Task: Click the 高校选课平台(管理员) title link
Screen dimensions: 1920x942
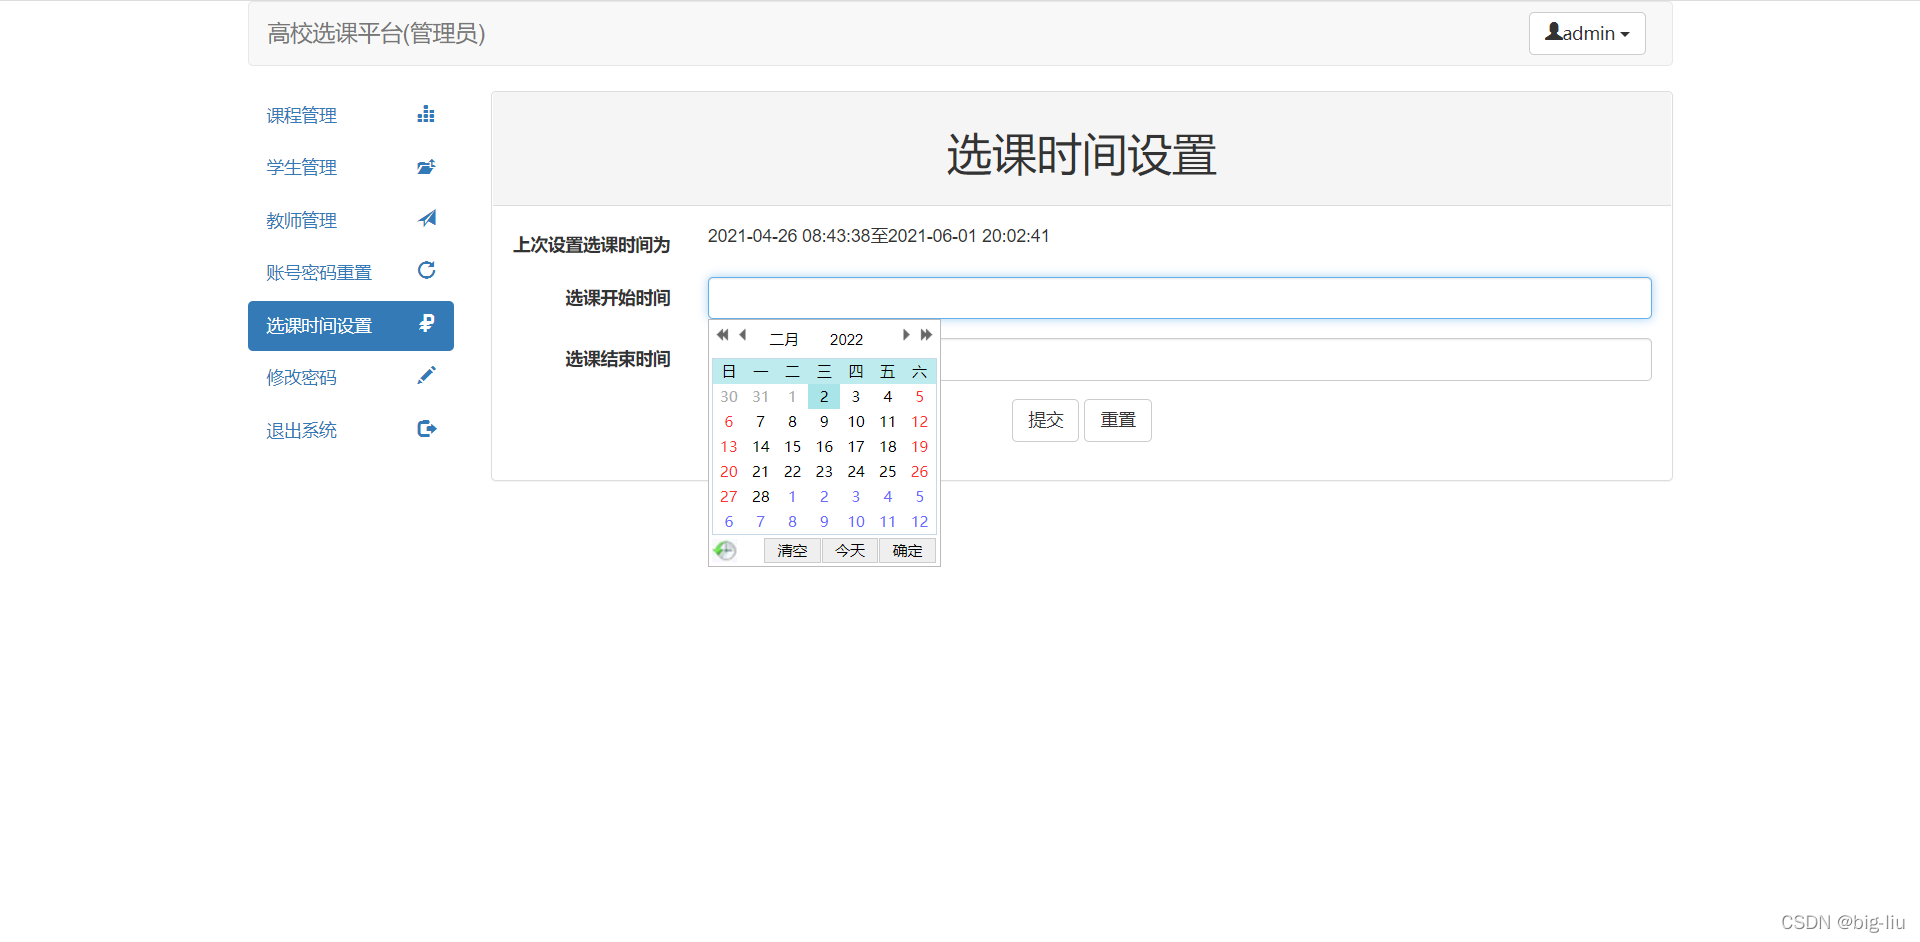Action: 376,33
